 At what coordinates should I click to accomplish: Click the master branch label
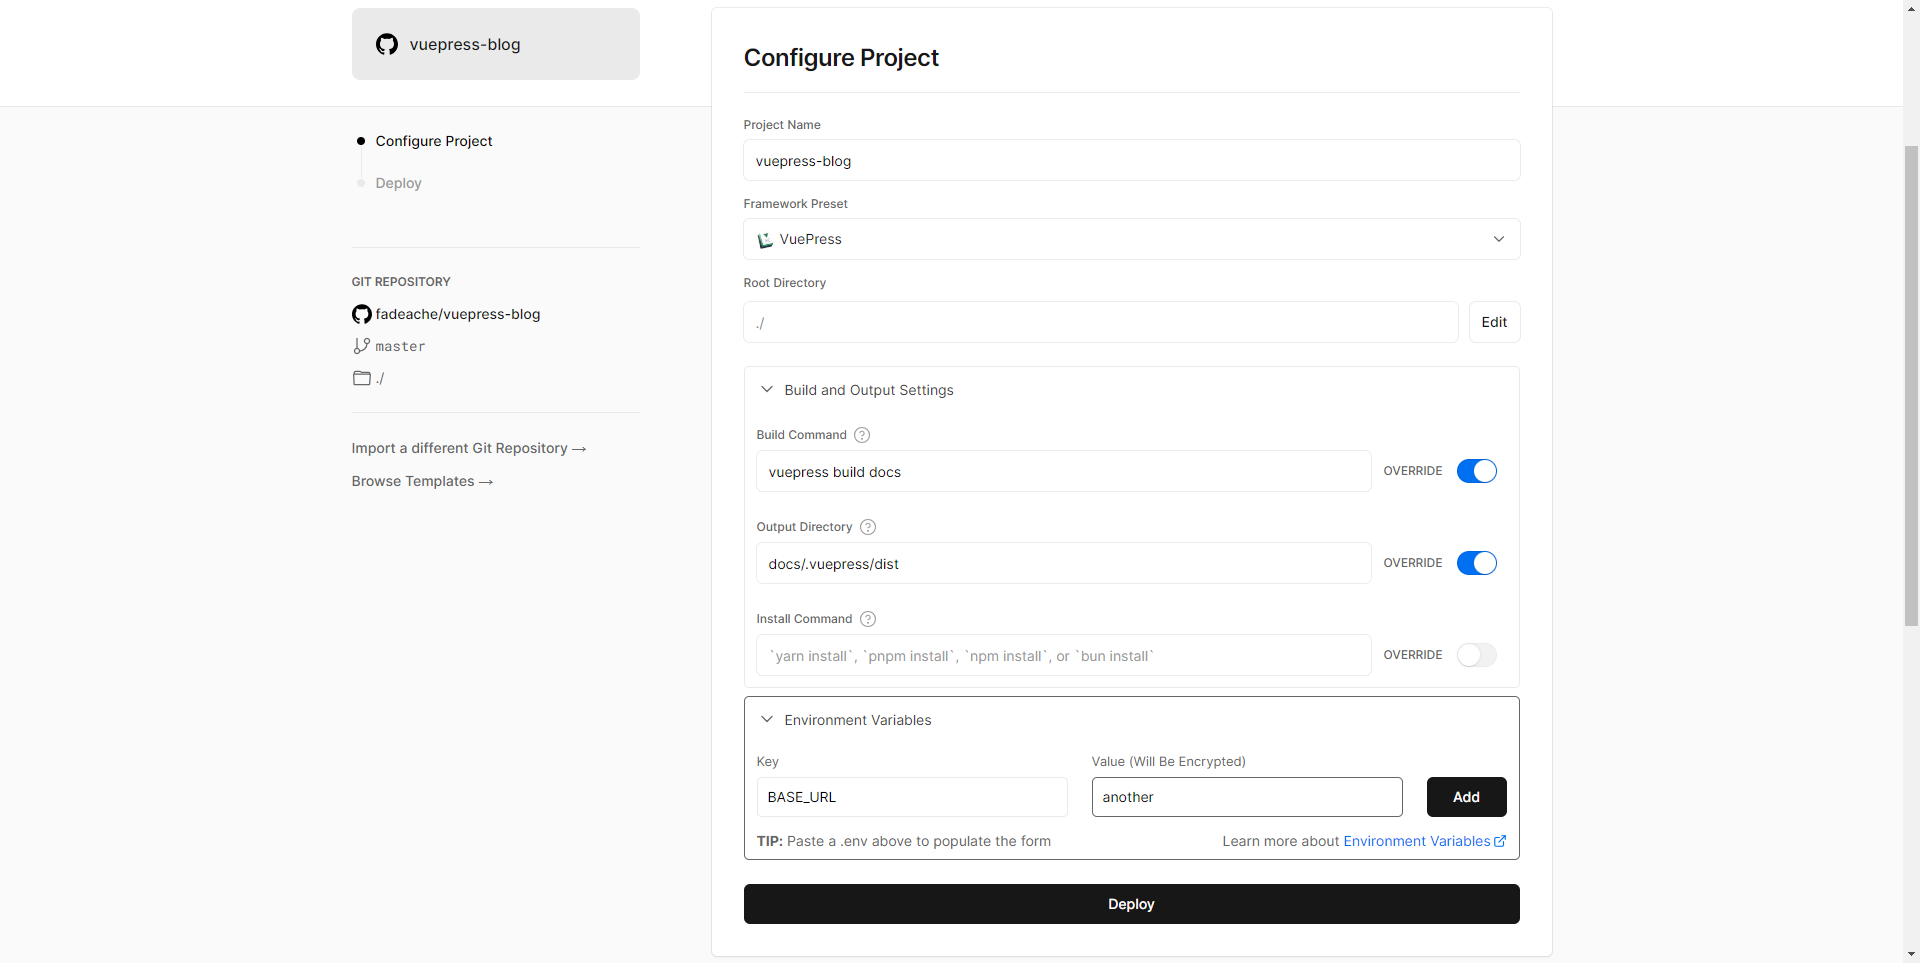pos(400,346)
